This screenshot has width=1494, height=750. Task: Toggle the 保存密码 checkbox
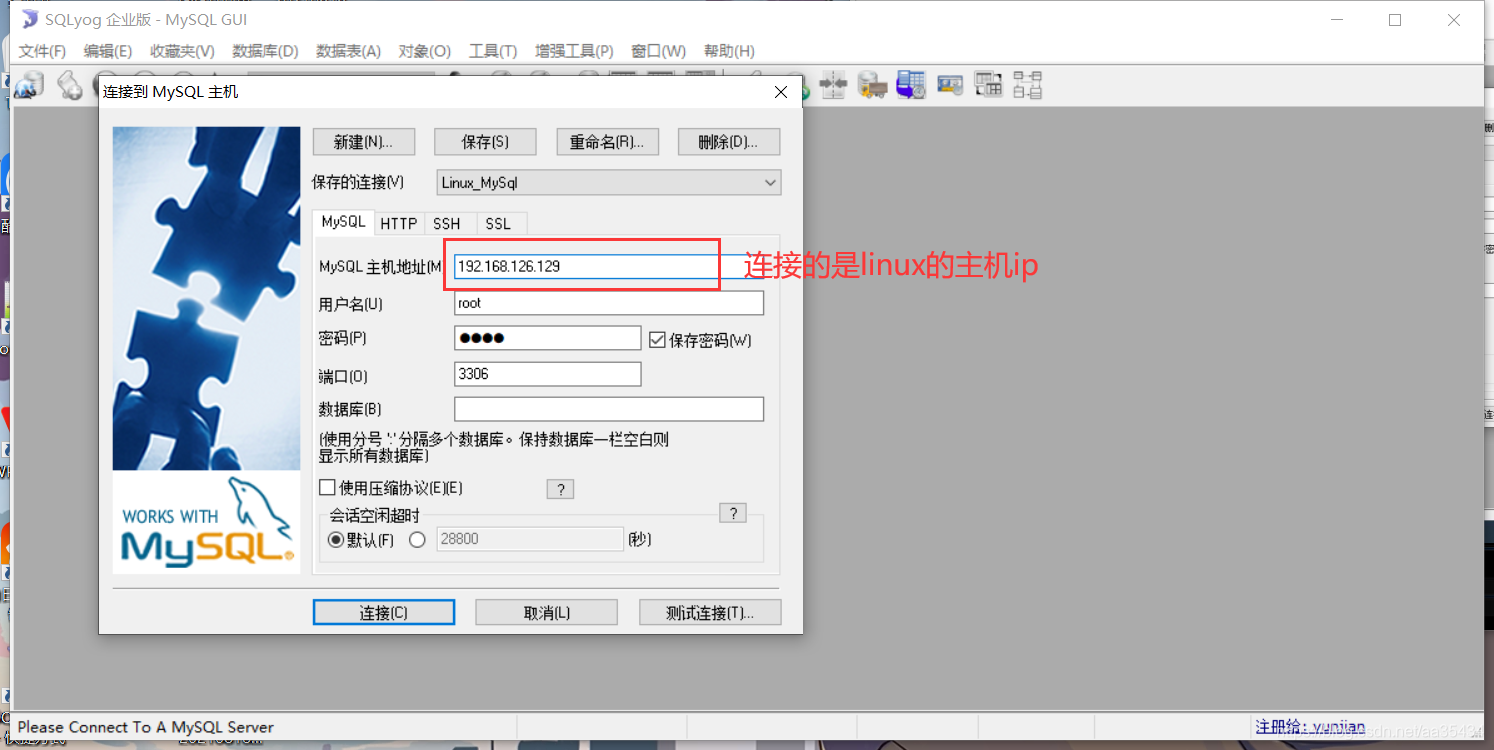click(657, 340)
